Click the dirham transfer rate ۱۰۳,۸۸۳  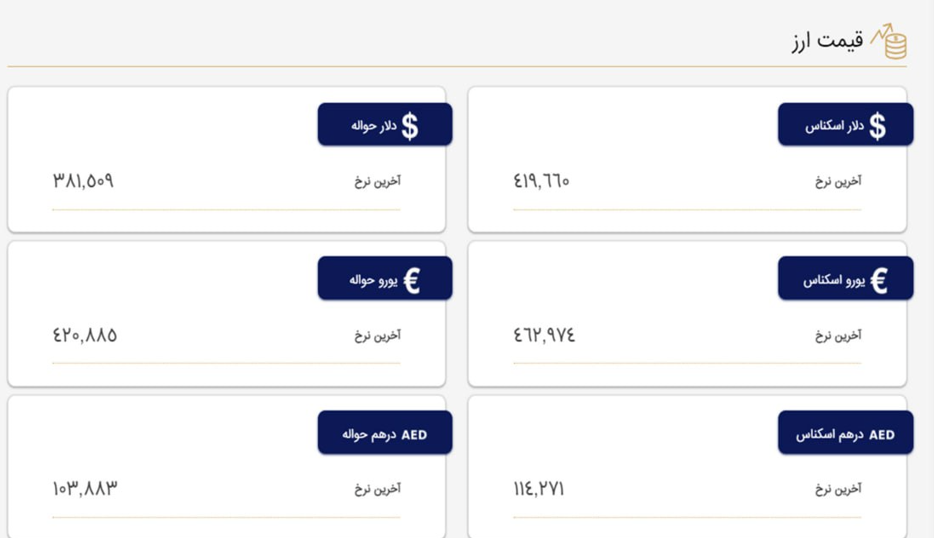click(85, 489)
